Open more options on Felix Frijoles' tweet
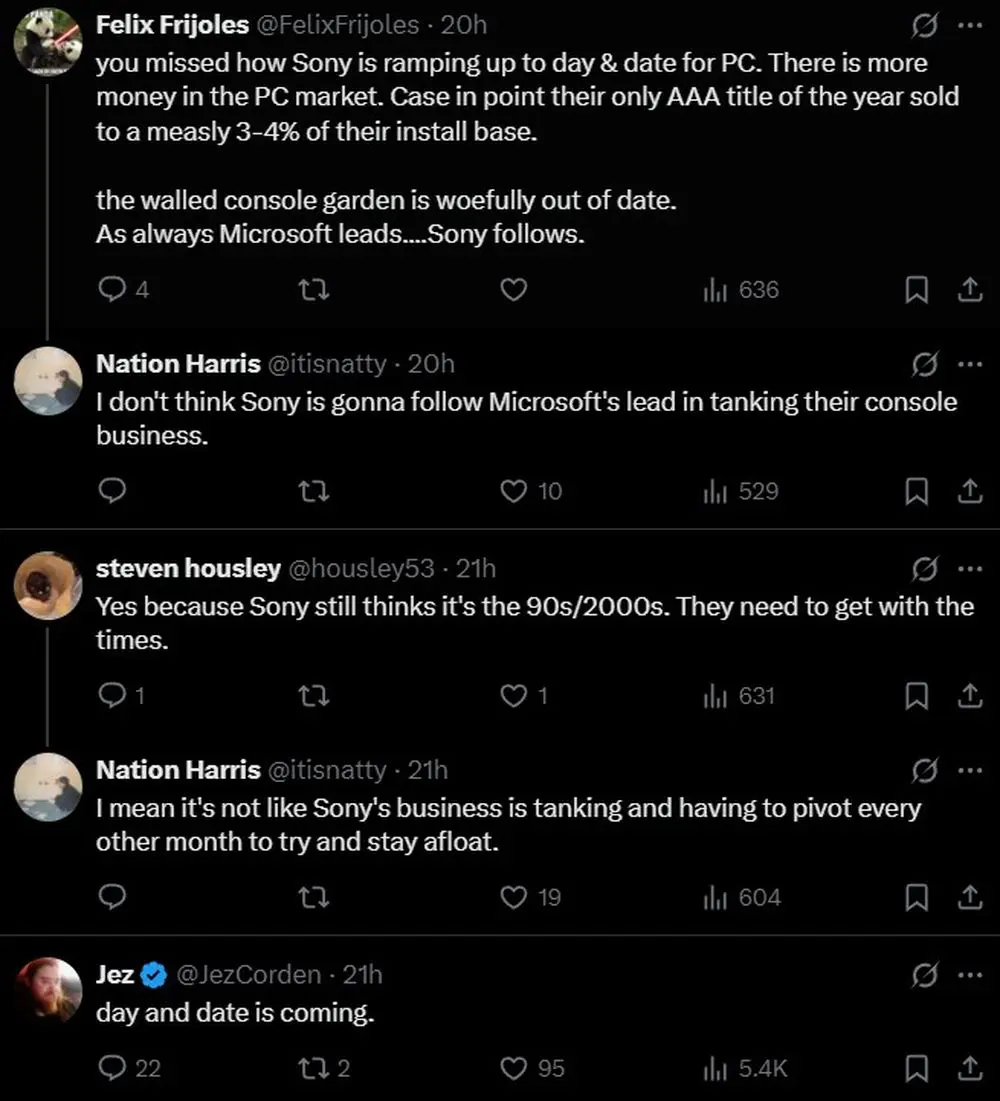The height and width of the screenshot is (1101, 1000). point(970,27)
